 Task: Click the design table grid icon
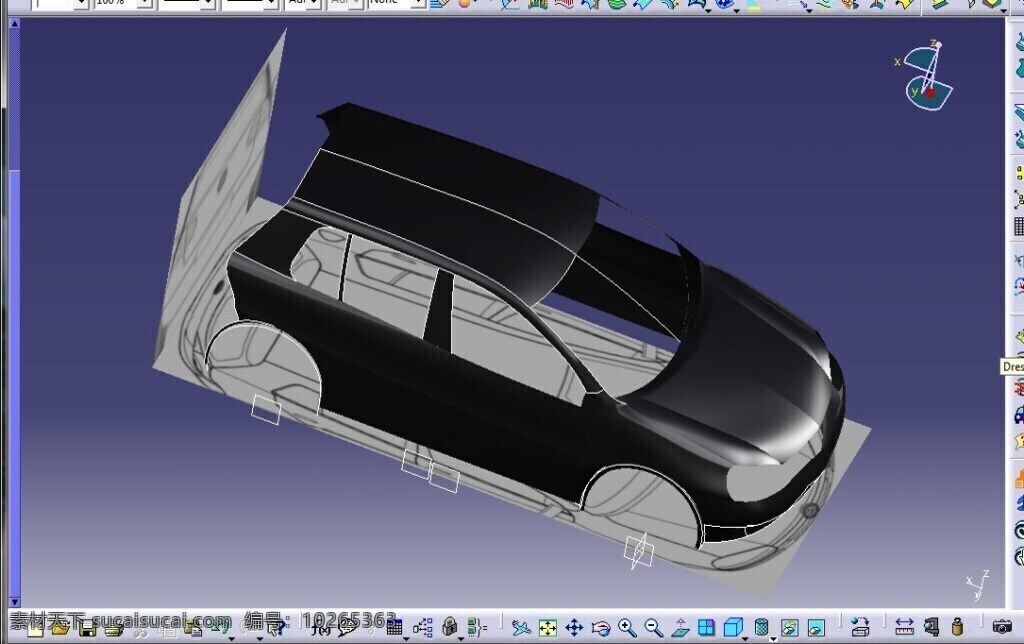[x=394, y=628]
